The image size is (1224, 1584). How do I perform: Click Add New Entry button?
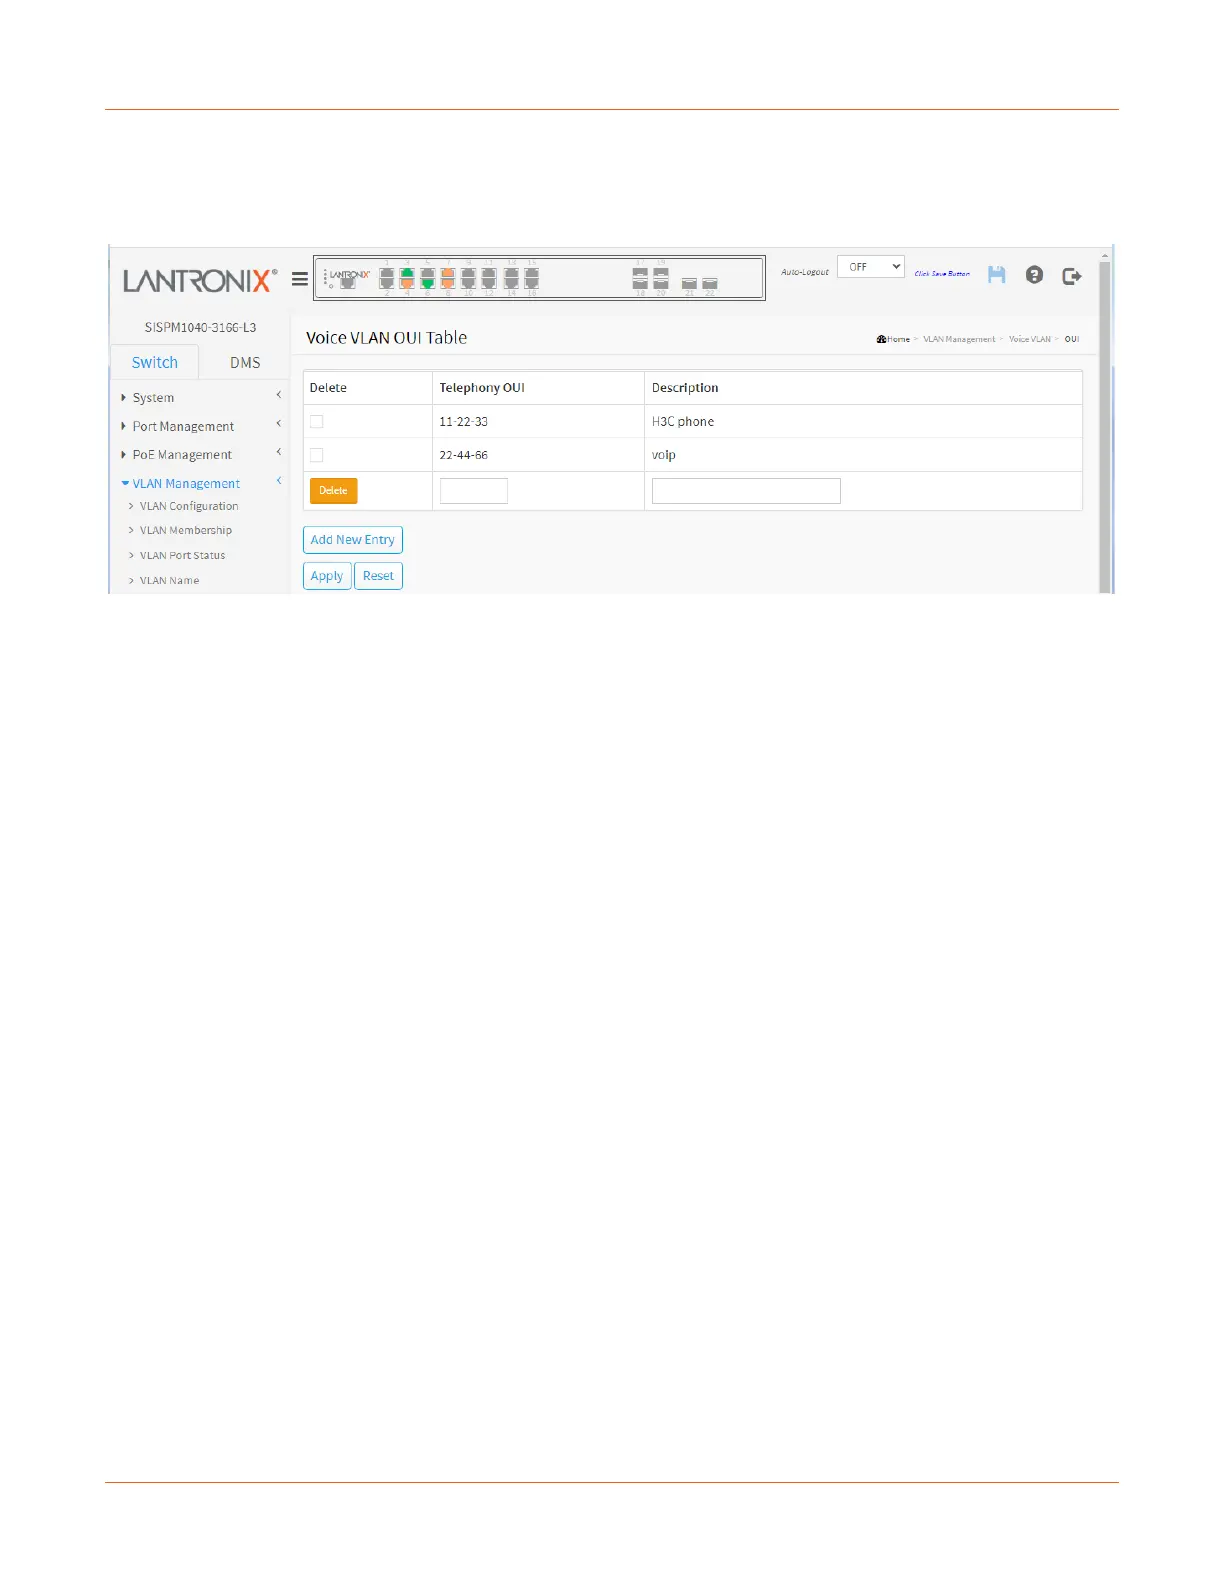tap(353, 540)
